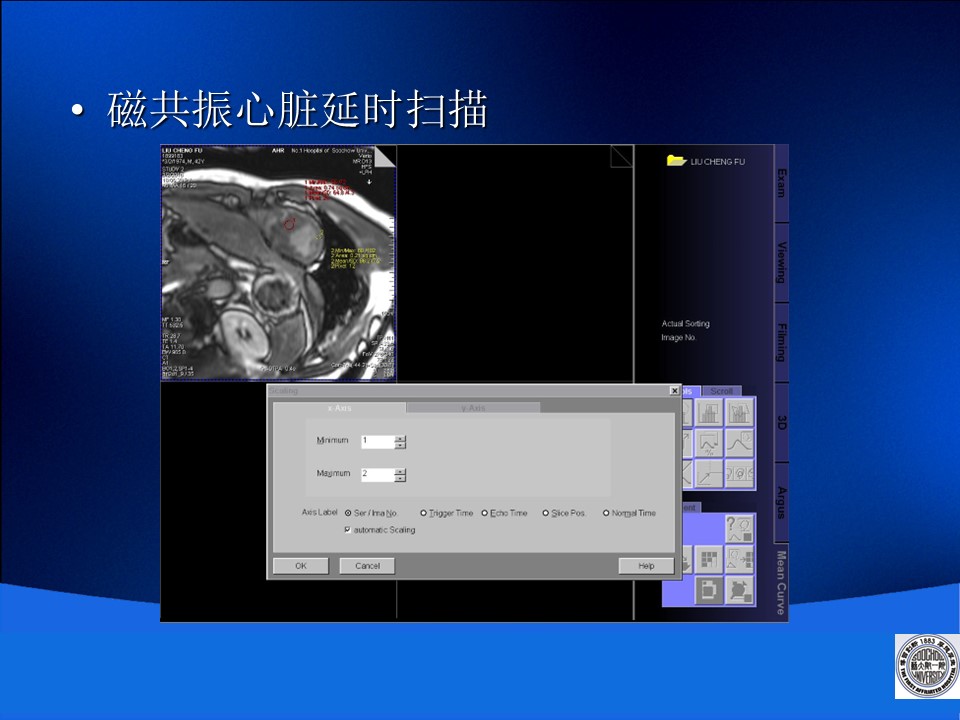Screen dimensions: 960x720
Task: Click the "Actual Sorting" label
Action: click(x=685, y=323)
